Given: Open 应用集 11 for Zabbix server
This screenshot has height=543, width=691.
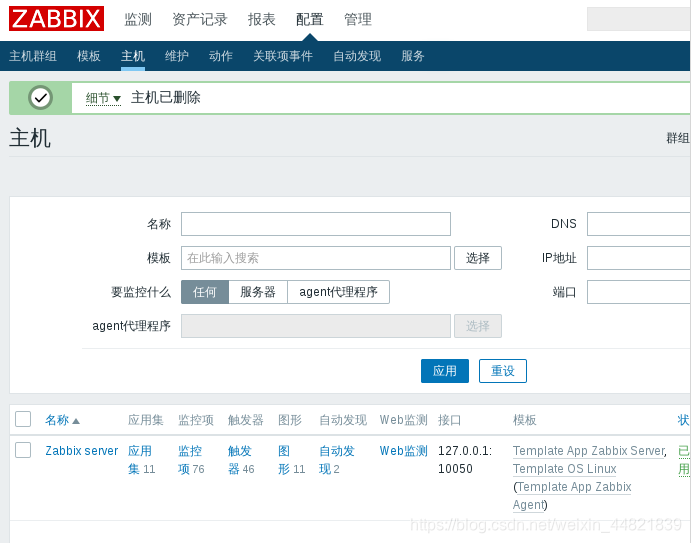Looking at the screenshot, I should (141, 460).
